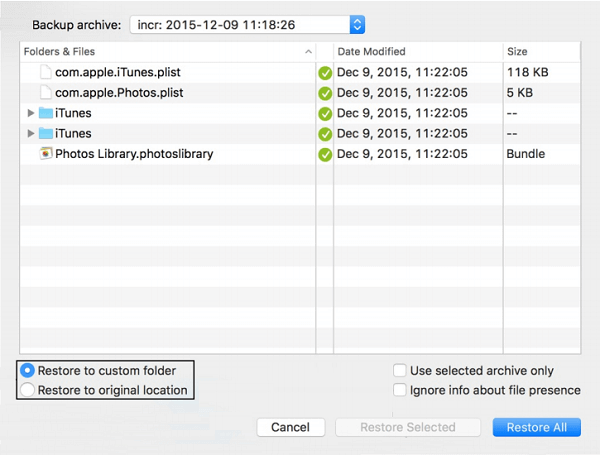
Task: Expand the first iTunes folder
Action: 30,113
